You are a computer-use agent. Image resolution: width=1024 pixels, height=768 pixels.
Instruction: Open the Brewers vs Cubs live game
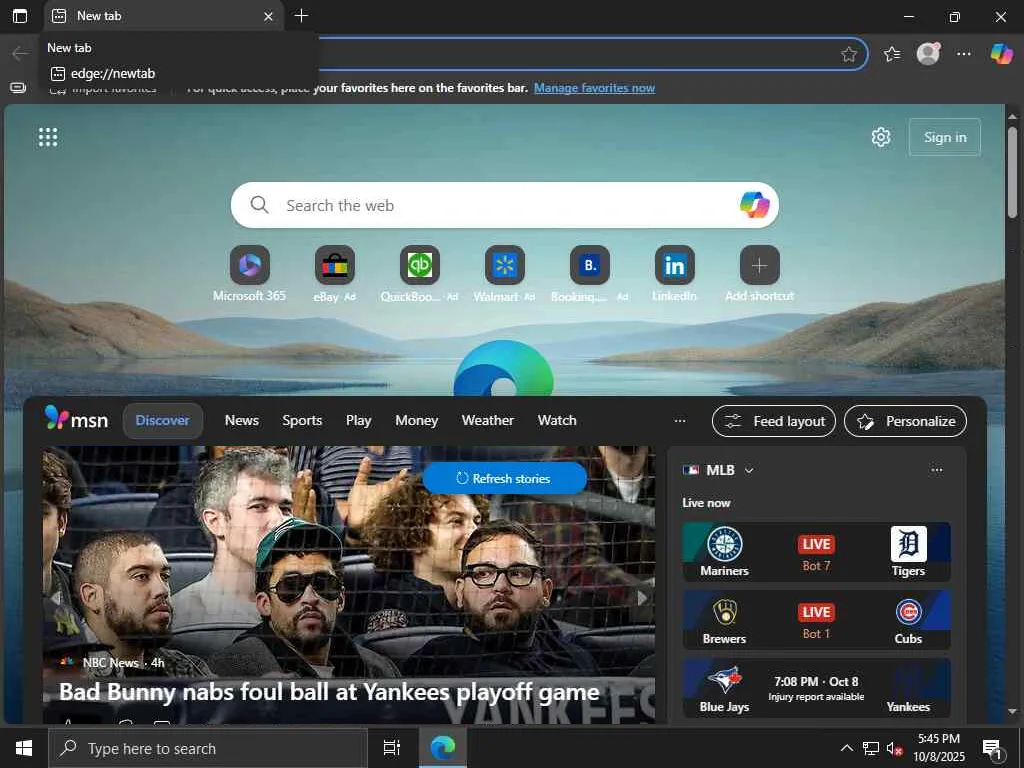(x=816, y=620)
